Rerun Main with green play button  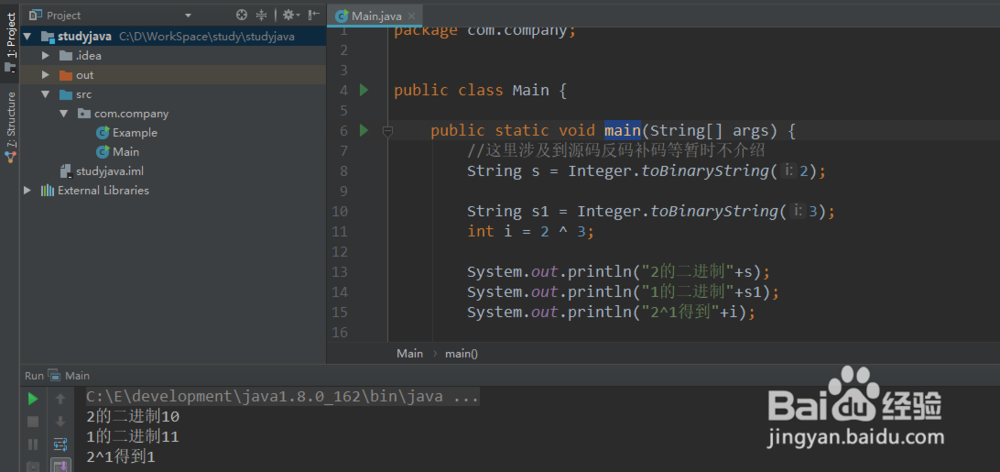tap(33, 399)
